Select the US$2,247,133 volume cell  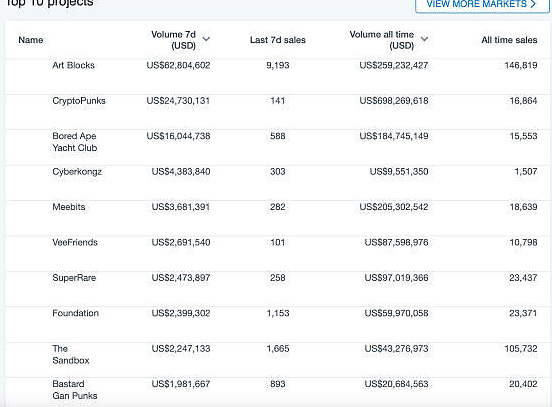[x=181, y=349]
